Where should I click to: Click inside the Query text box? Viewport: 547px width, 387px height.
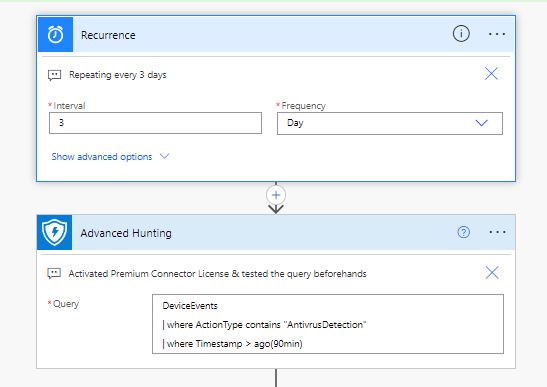[328, 324]
